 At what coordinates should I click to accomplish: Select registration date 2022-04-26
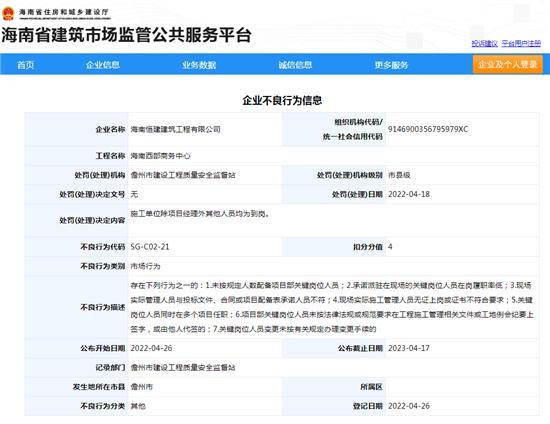pyautogui.click(x=409, y=406)
